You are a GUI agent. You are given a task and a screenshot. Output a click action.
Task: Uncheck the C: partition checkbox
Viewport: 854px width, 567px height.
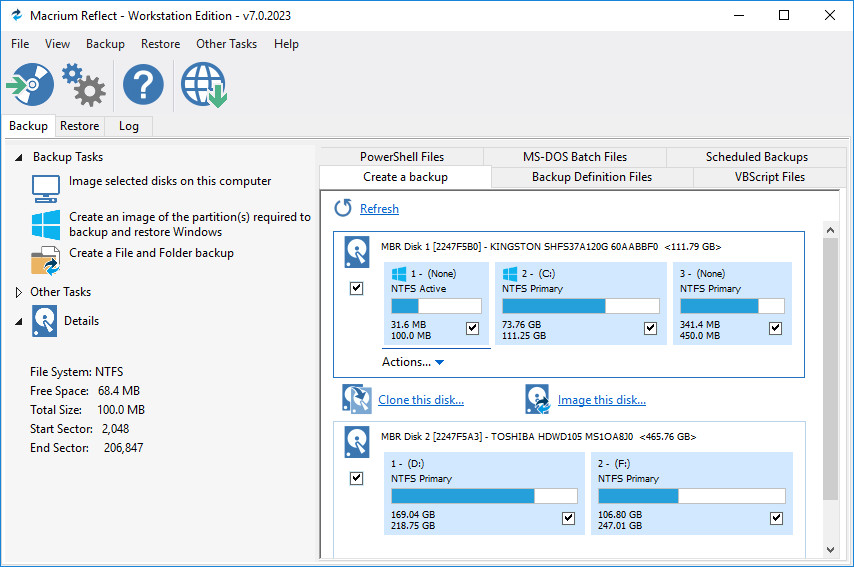click(650, 328)
